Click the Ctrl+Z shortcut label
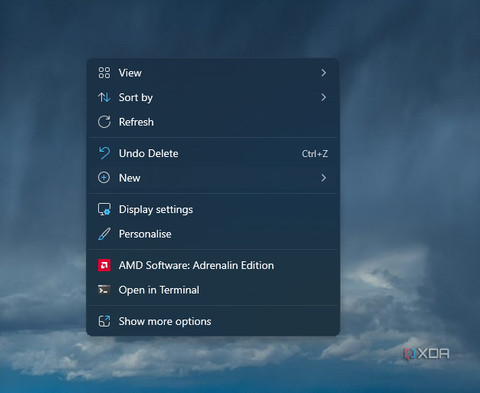Screen dimensions: 480x393 click(x=315, y=154)
